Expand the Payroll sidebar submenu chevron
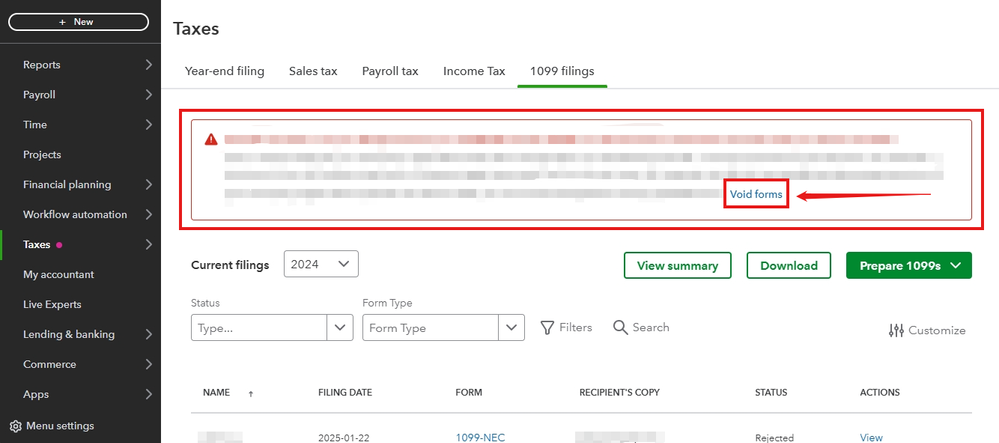 (148, 95)
